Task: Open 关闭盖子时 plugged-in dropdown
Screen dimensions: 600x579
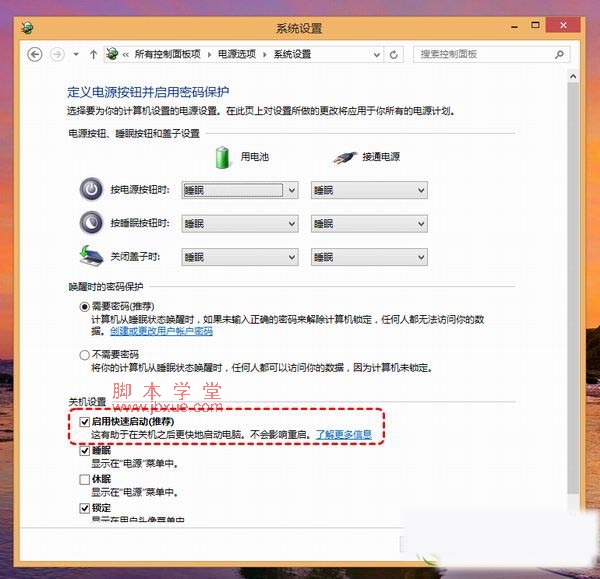Action: click(369, 257)
